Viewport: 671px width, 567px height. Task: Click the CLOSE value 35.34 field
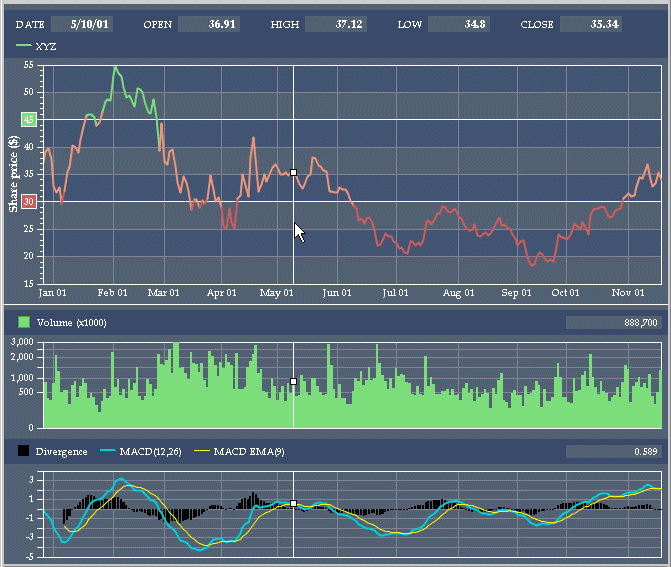click(x=591, y=23)
